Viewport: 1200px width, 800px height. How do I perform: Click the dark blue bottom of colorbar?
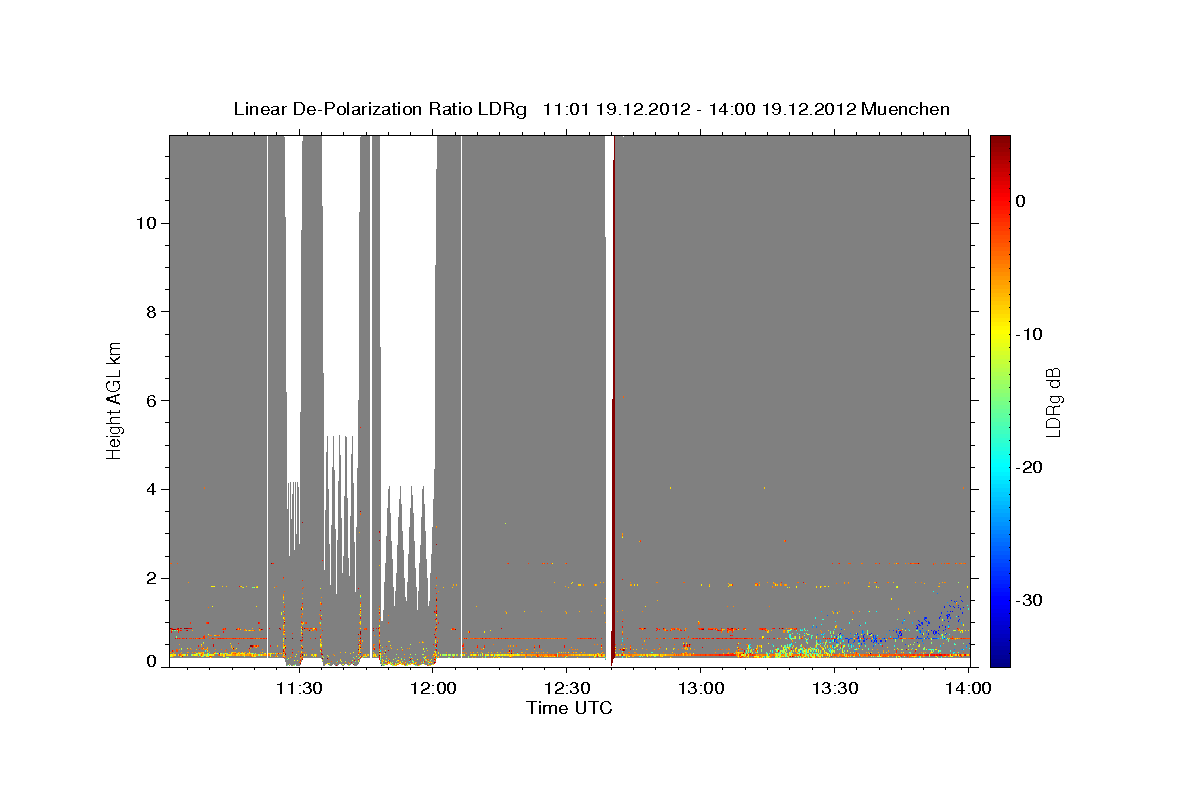pos(1000,655)
